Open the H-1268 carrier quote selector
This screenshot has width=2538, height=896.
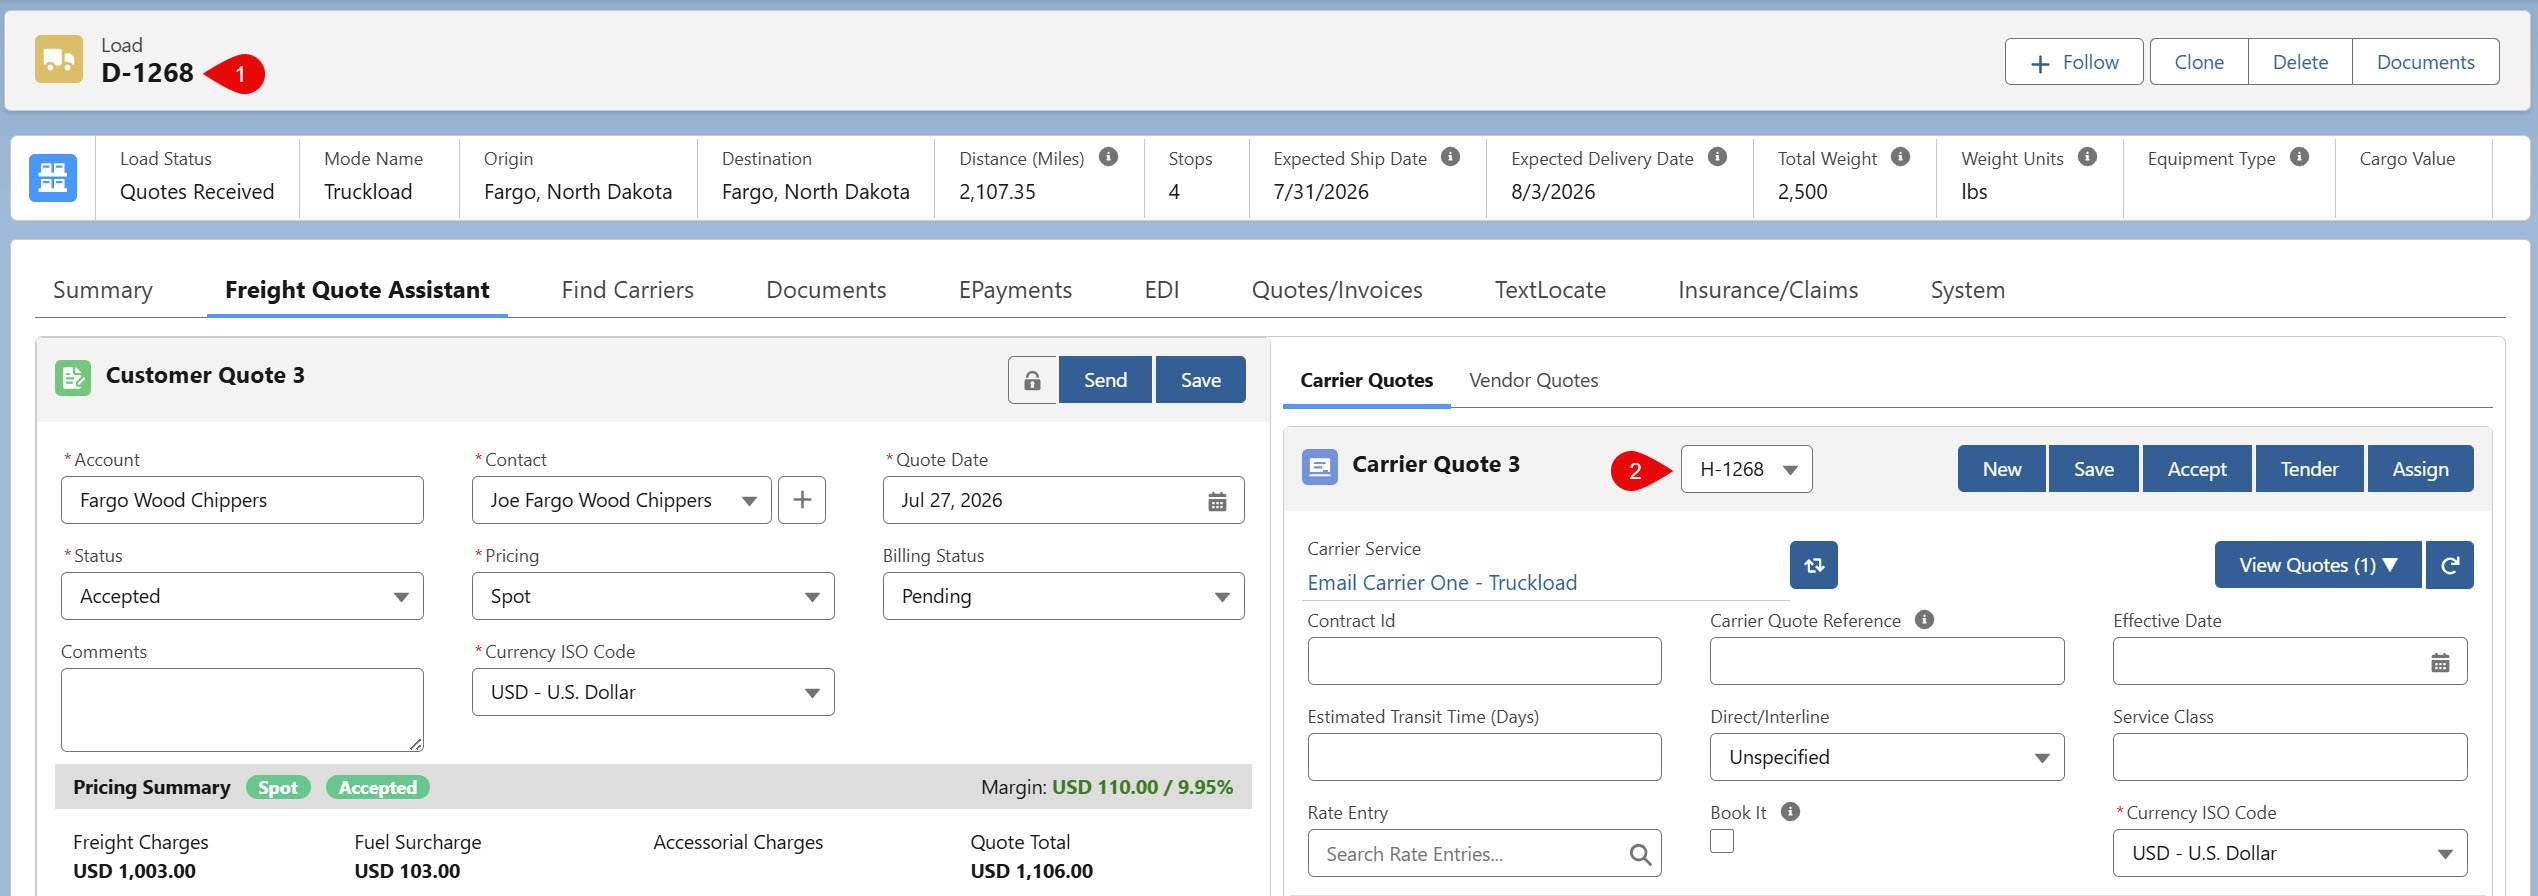(x=1746, y=469)
